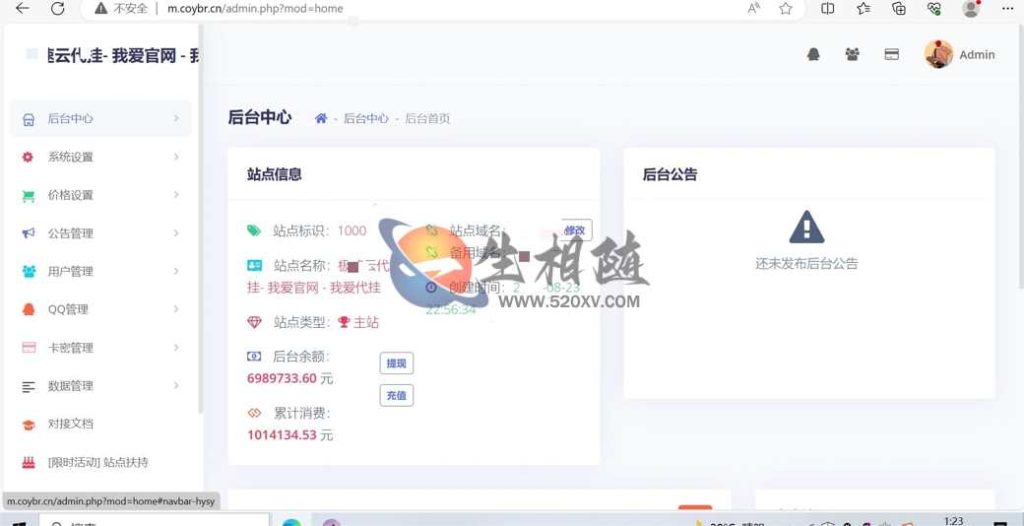Expand chevron next to 数据管理
Screen dimensions: 1024x526
(176, 386)
